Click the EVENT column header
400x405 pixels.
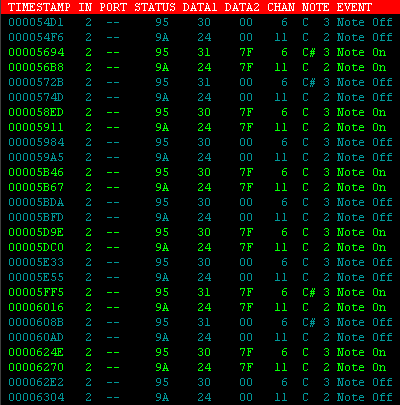tap(354, 7)
